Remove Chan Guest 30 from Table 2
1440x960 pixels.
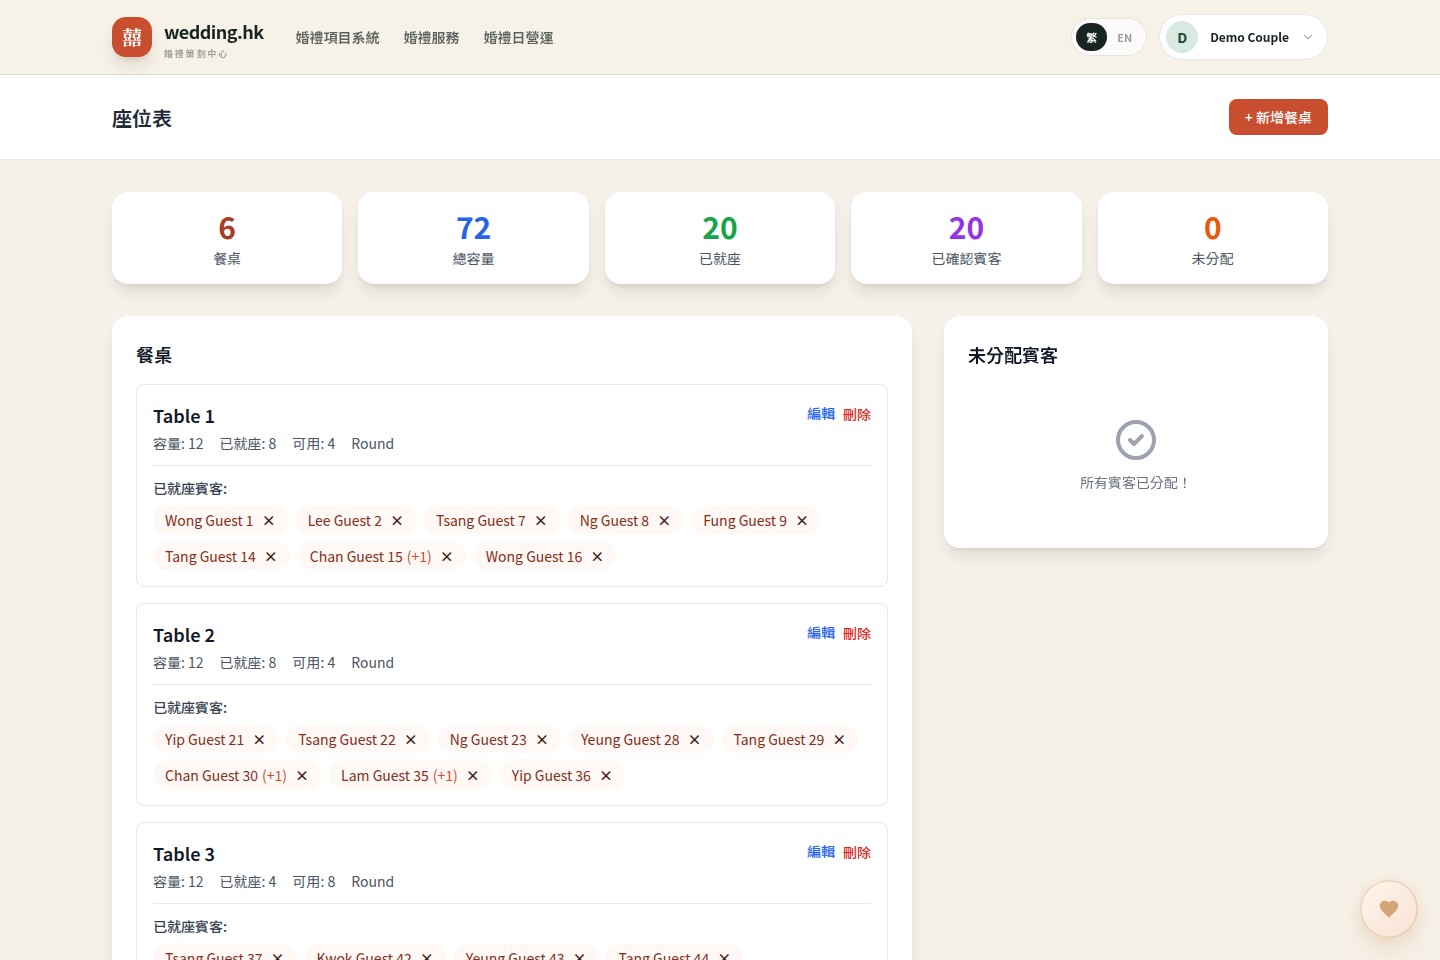point(302,776)
